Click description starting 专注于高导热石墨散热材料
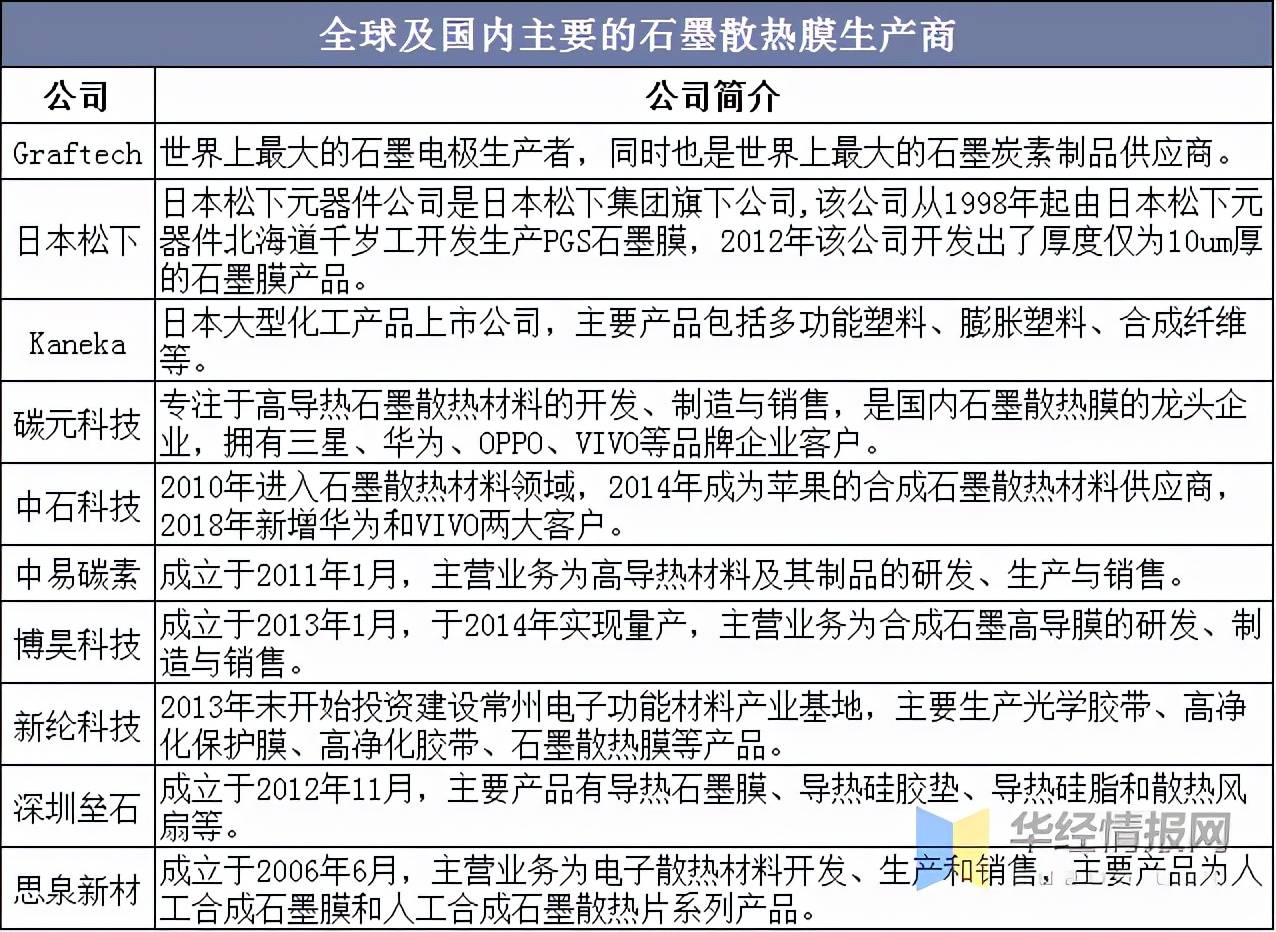The height and width of the screenshot is (932, 1276). tap(714, 422)
